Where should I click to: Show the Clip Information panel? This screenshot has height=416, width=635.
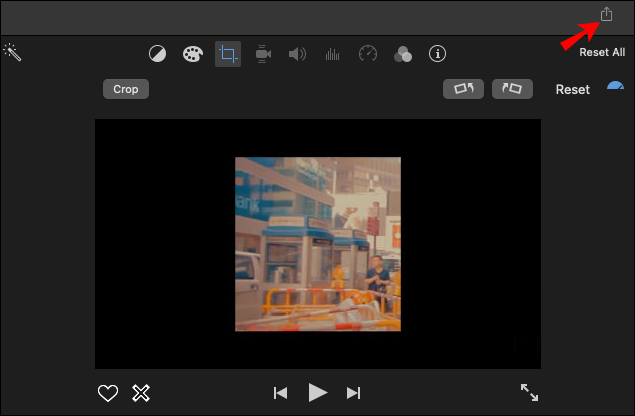point(437,54)
